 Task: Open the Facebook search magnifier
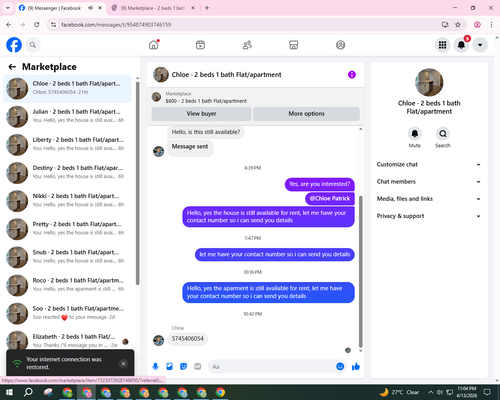point(33,45)
